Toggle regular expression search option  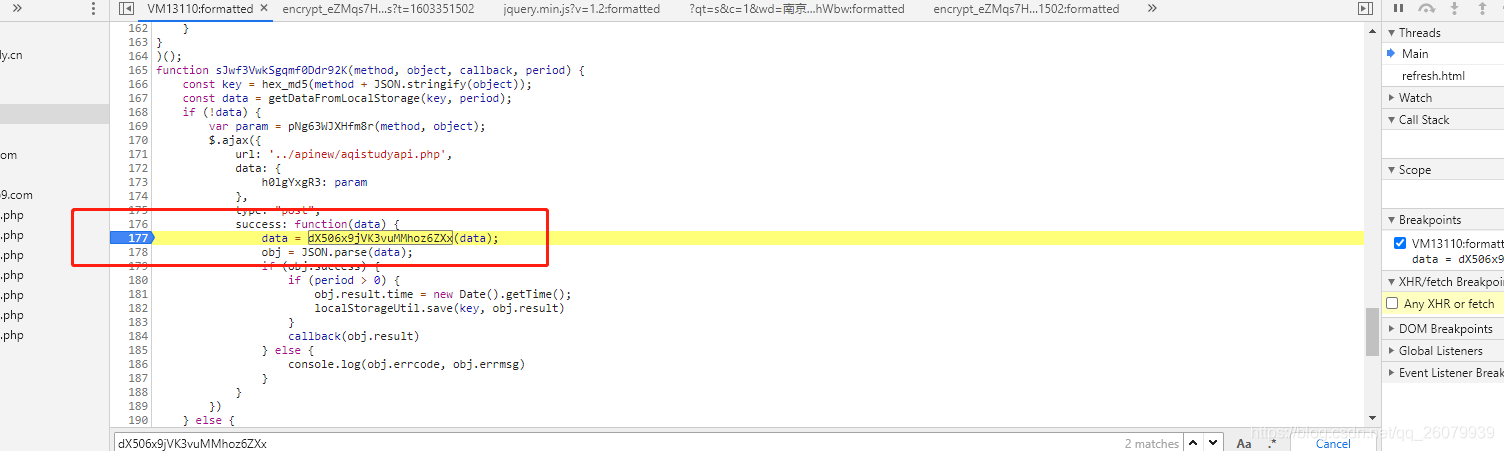coord(1272,443)
